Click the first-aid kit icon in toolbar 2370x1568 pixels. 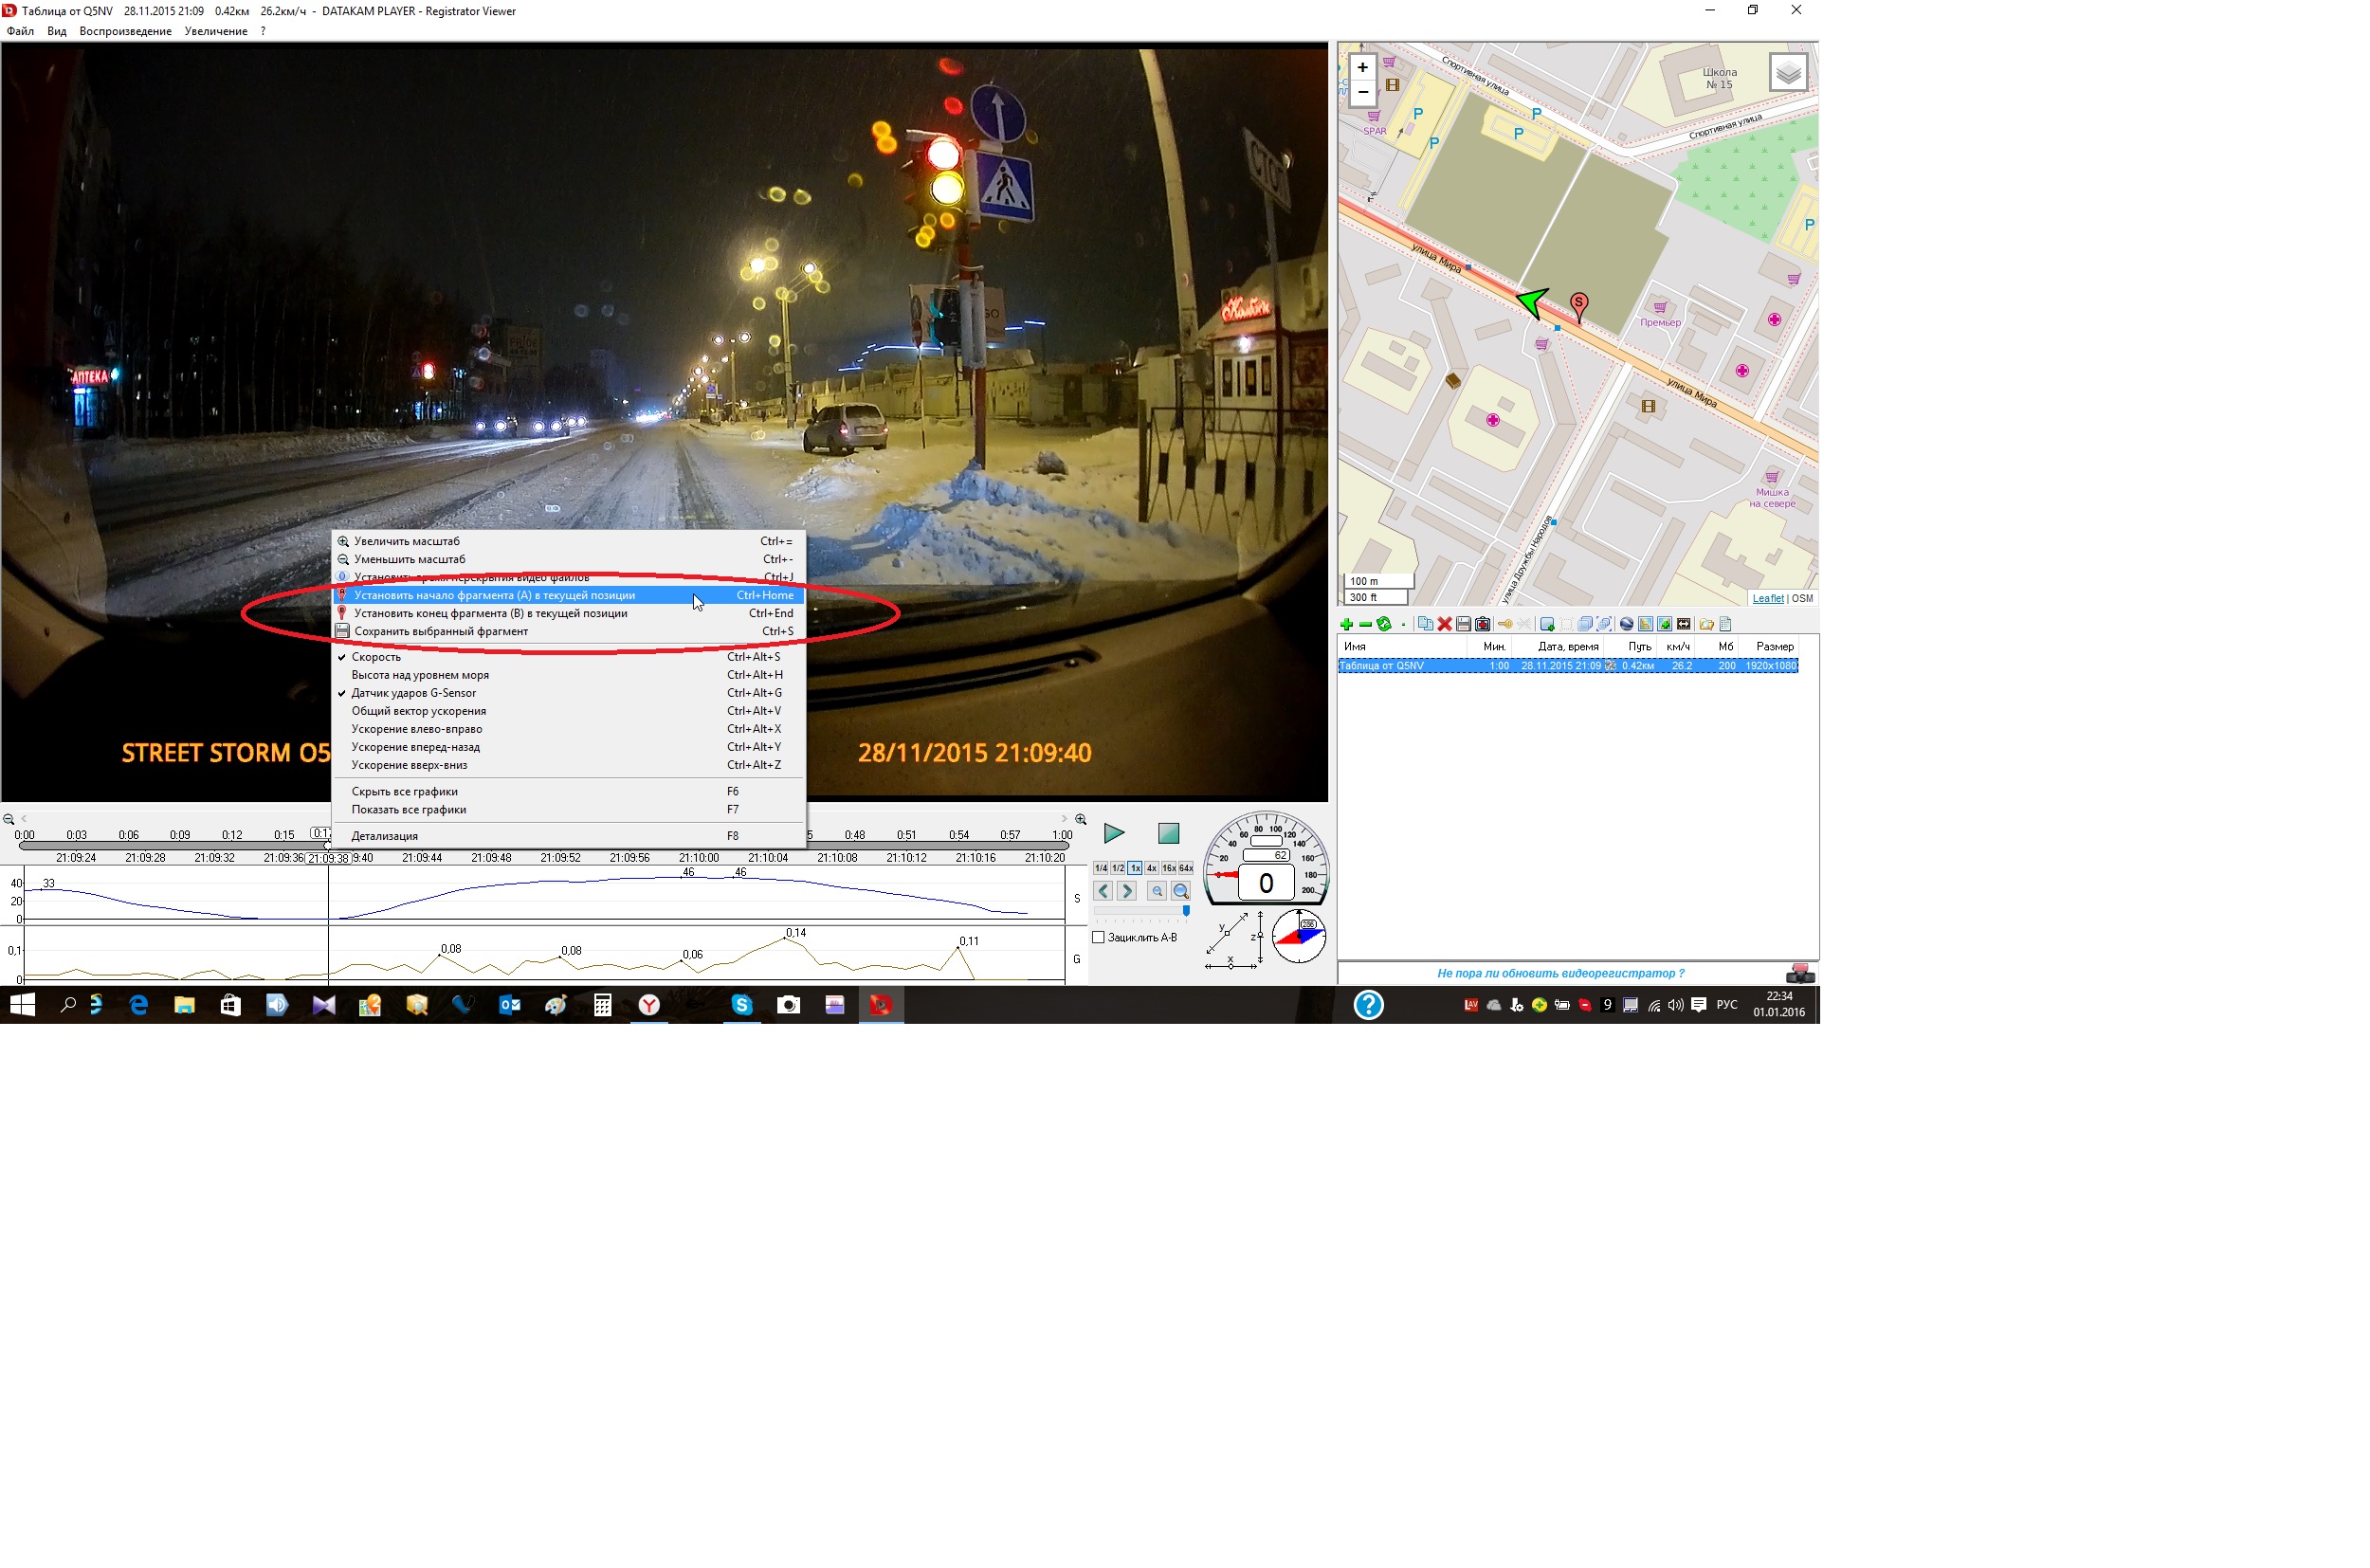click(x=1483, y=624)
